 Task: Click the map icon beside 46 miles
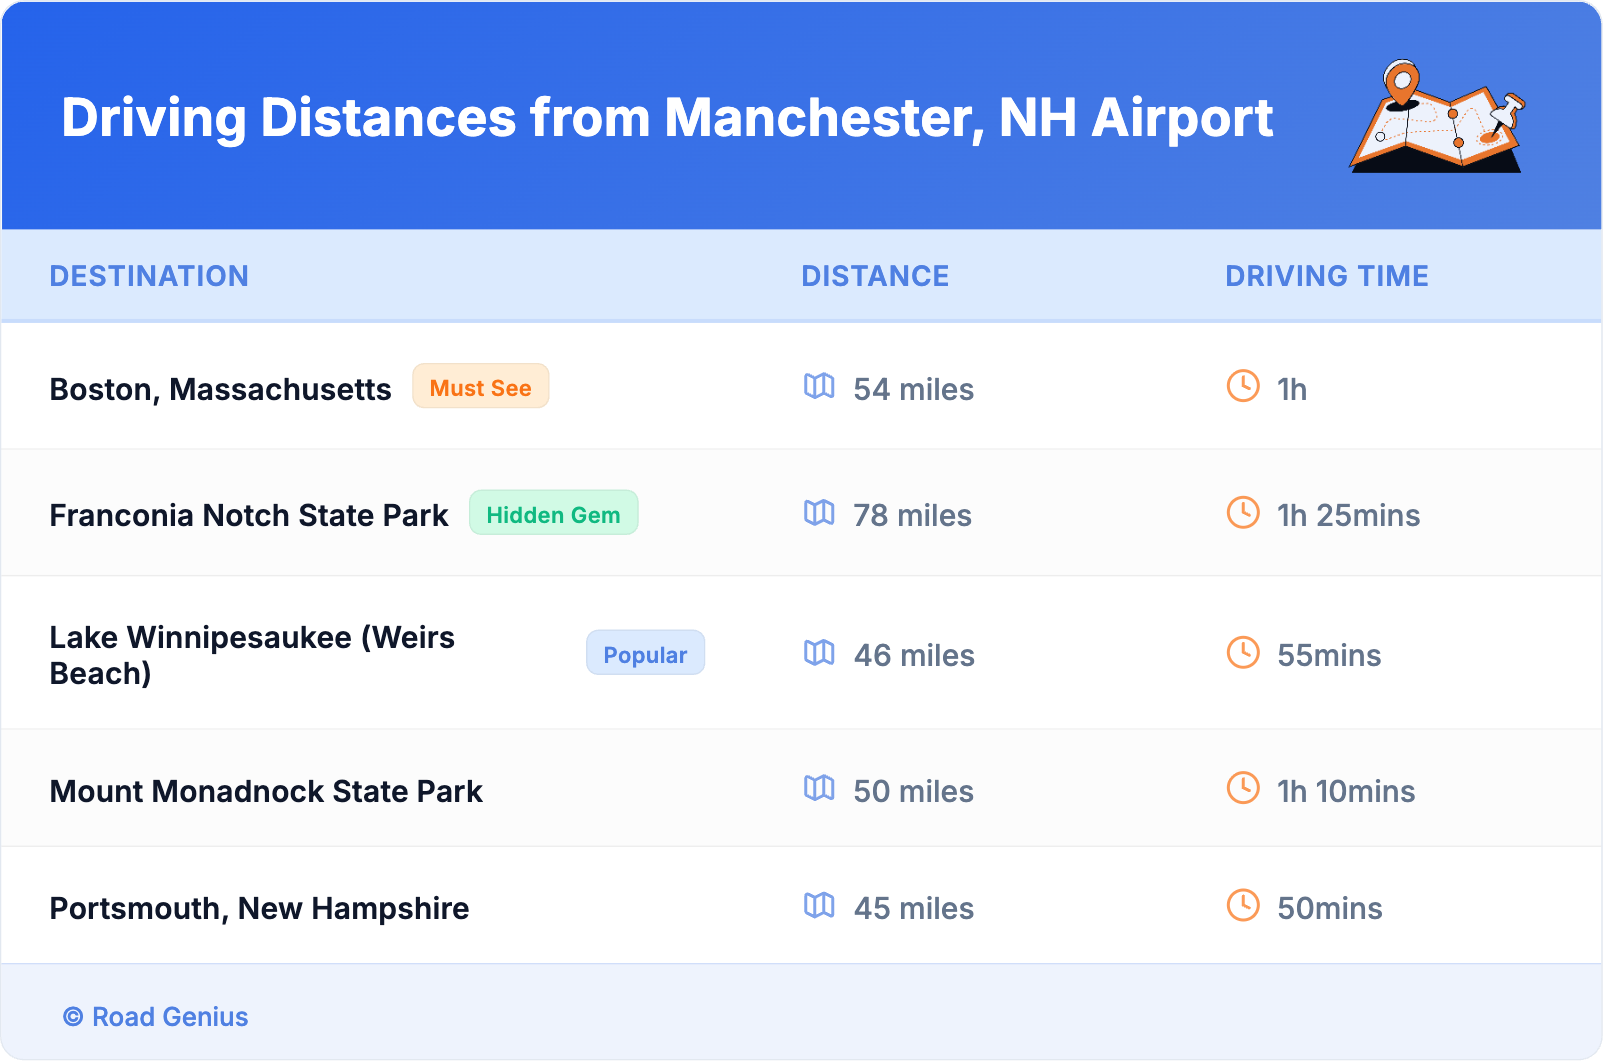(x=819, y=653)
